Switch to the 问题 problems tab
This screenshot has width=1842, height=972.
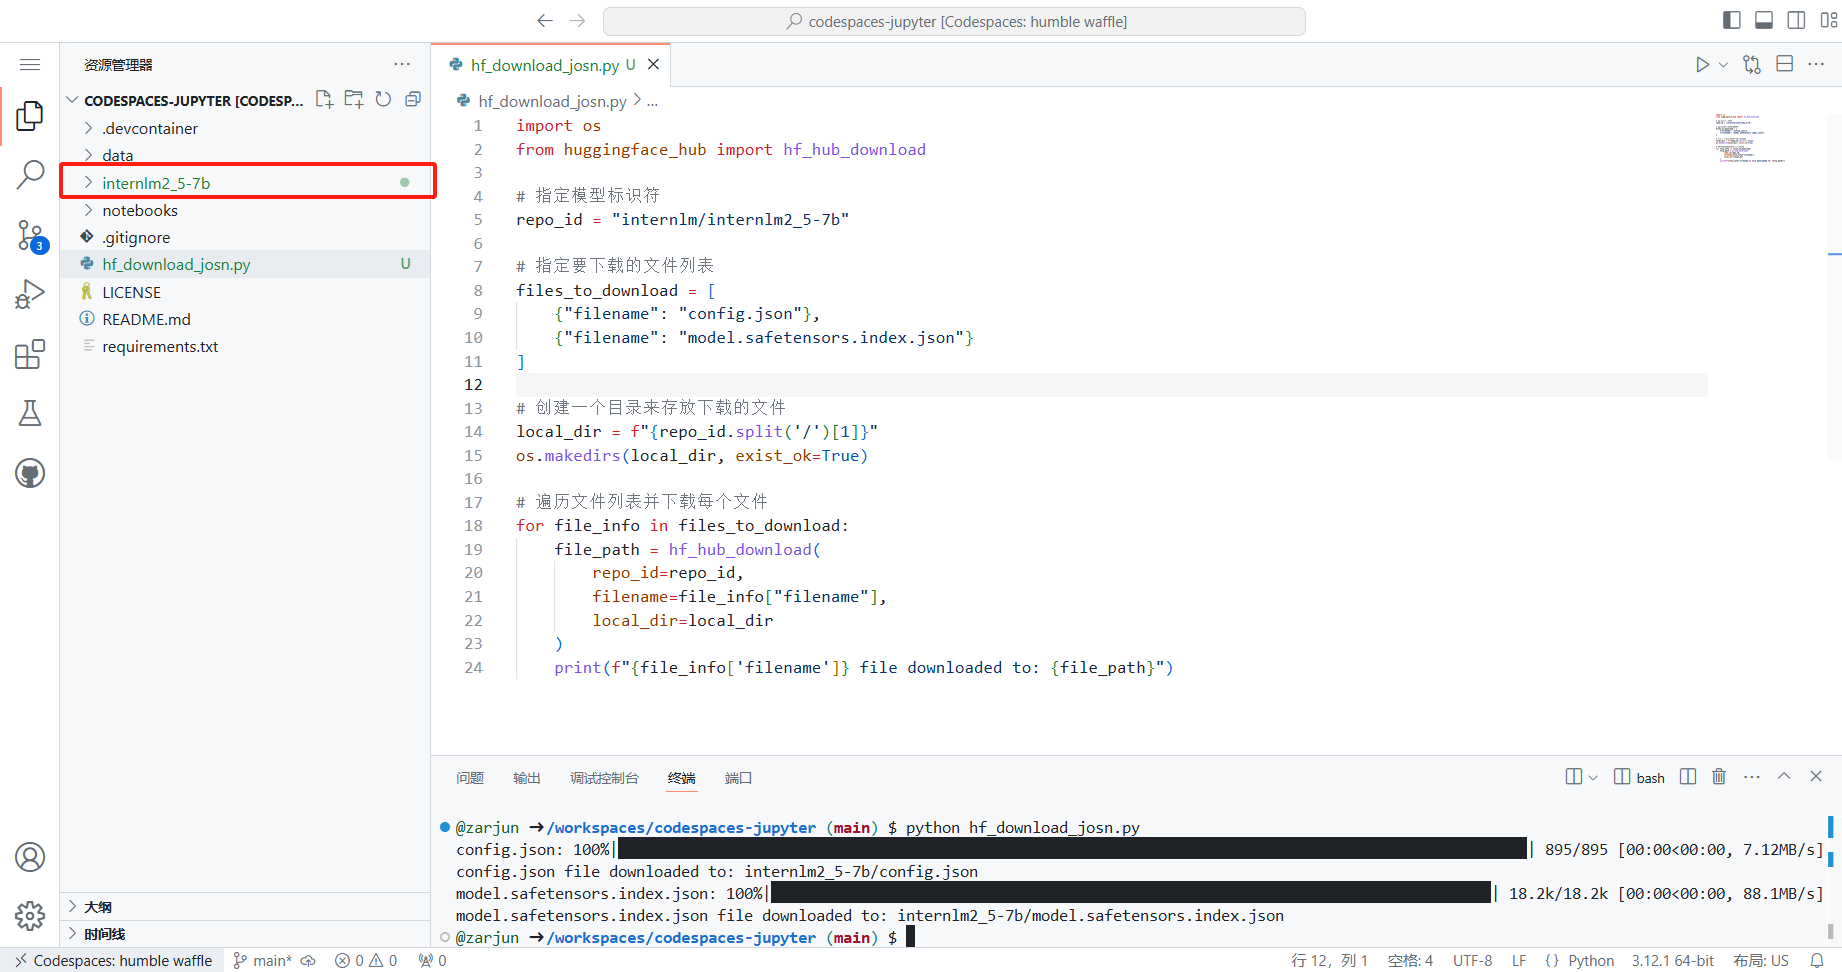tap(470, 778)
